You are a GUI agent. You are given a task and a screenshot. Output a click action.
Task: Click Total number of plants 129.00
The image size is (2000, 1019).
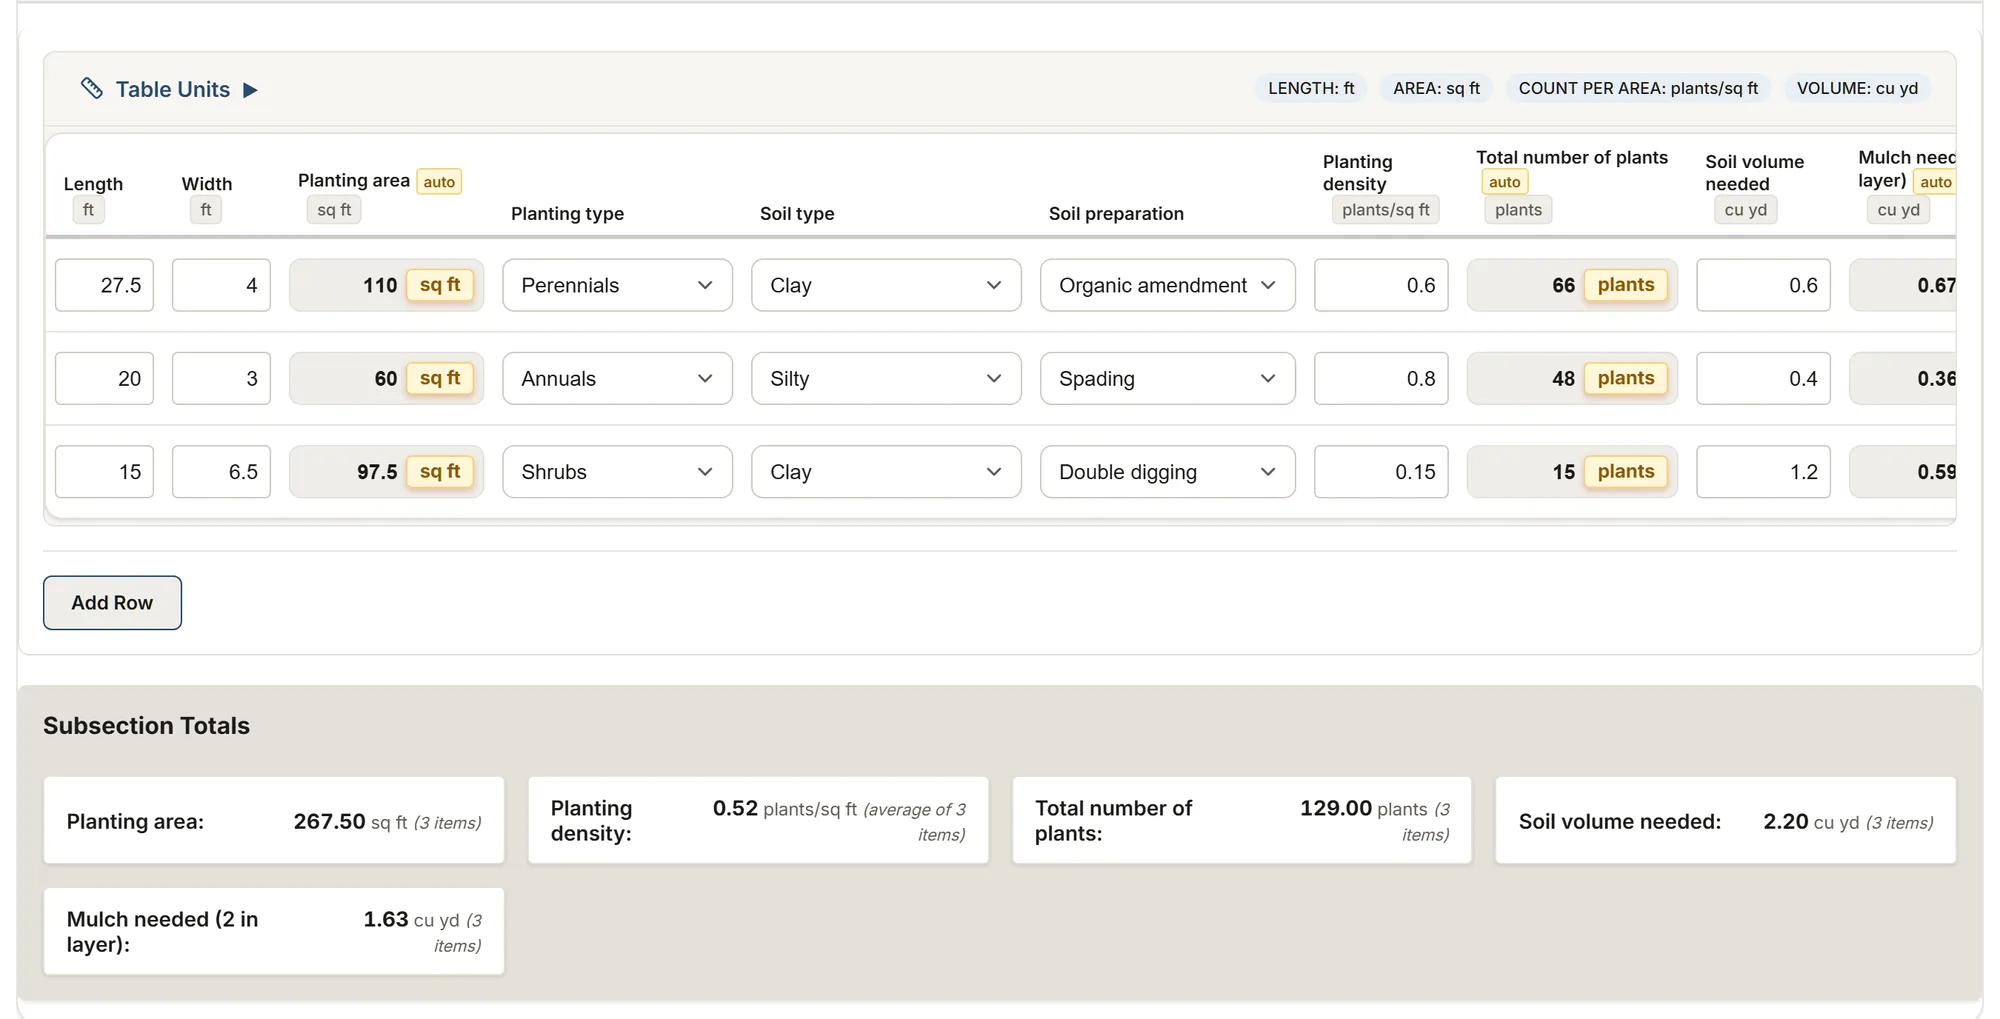point(1336,808)
